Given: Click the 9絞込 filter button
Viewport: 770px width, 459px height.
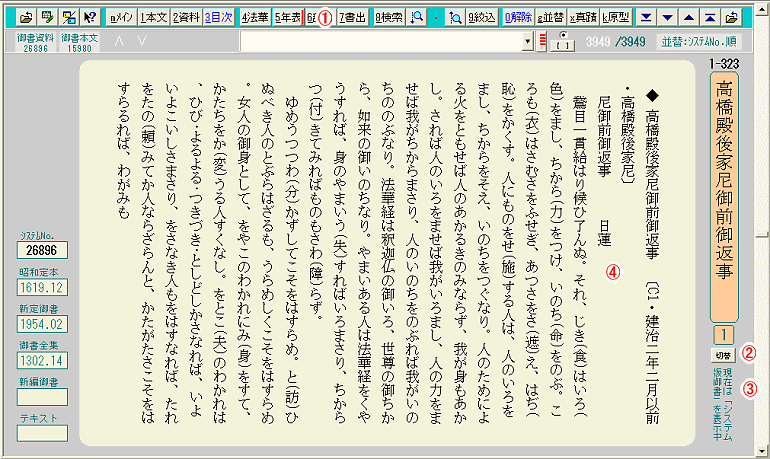Looking at the screenshot, I should (482, 17).
